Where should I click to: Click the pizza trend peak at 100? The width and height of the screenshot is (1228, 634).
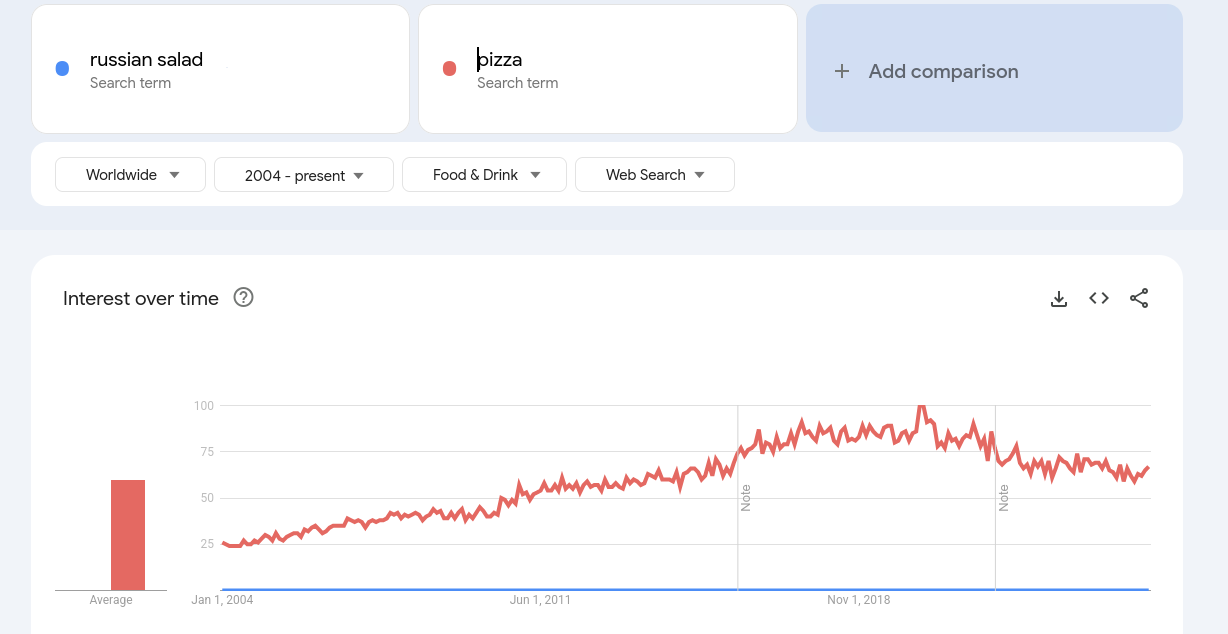point(920,407)
